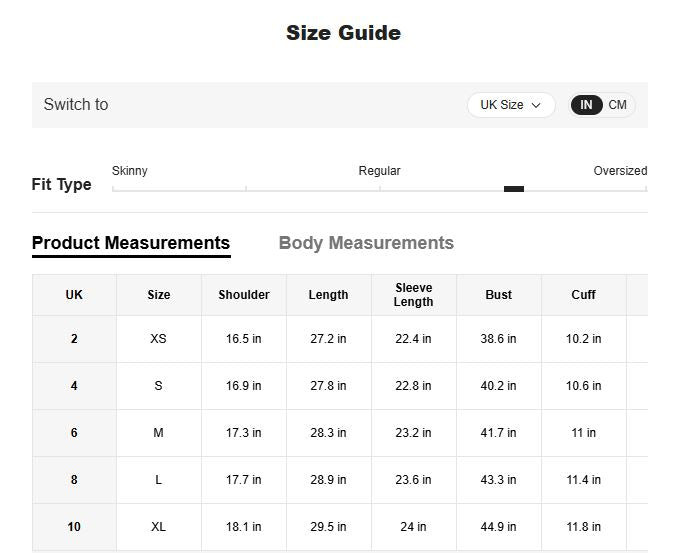Click the Bust column header
The width and height of the screenshot is (678, 553).
coord(498,295)
